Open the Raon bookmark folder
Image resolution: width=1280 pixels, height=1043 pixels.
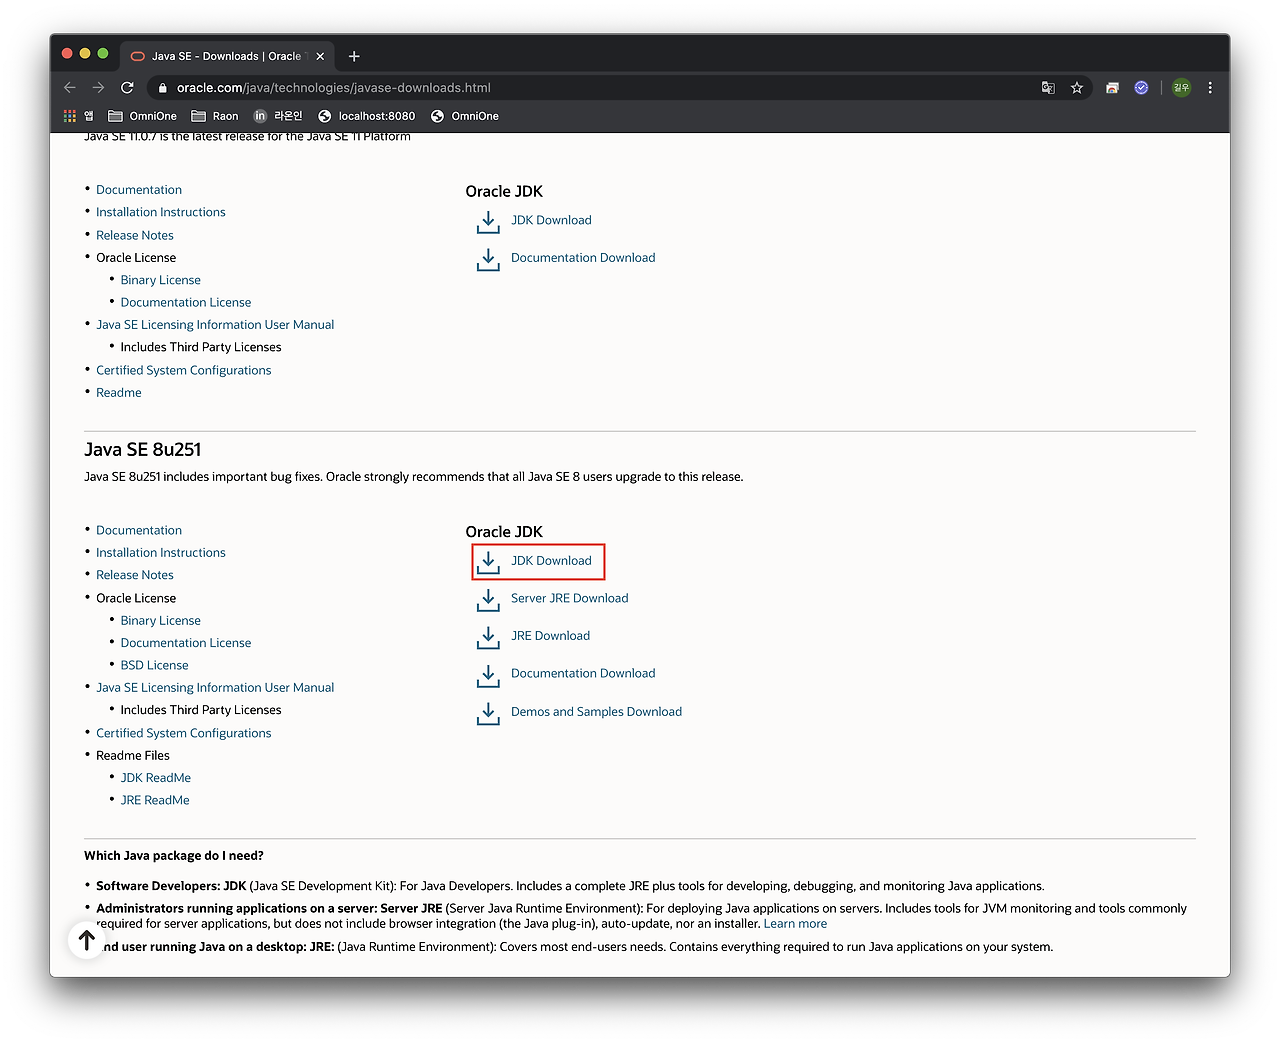[215, 116]
